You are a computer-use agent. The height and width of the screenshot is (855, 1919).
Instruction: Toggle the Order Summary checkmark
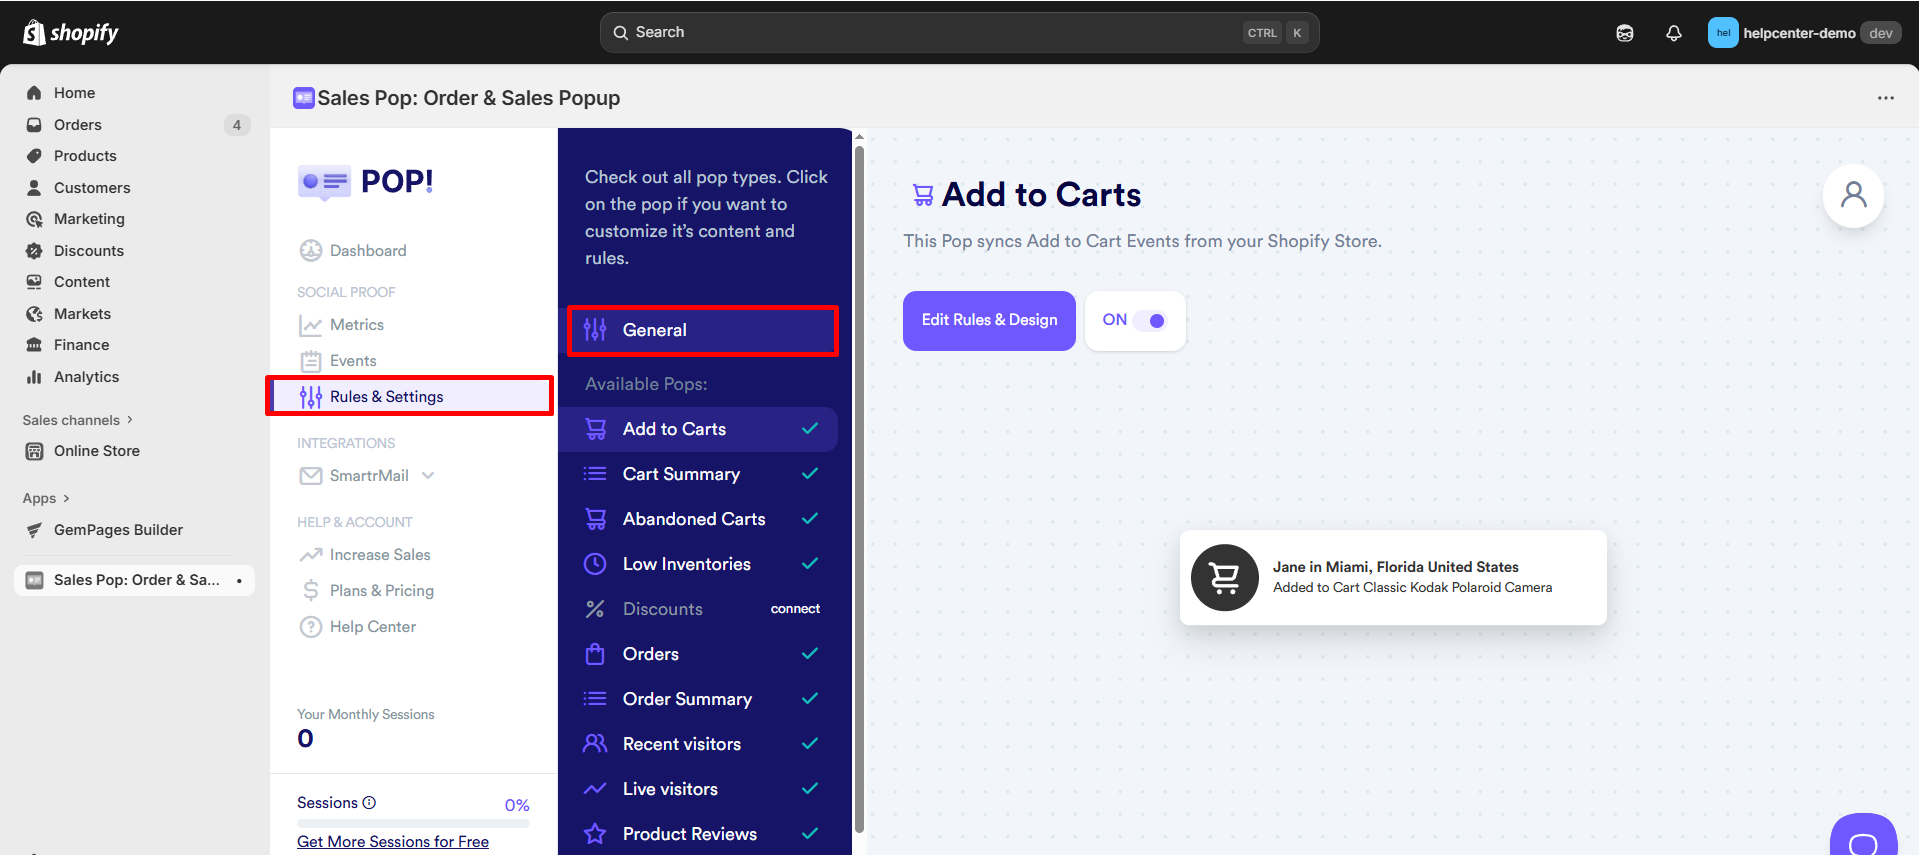click(810, 699)
